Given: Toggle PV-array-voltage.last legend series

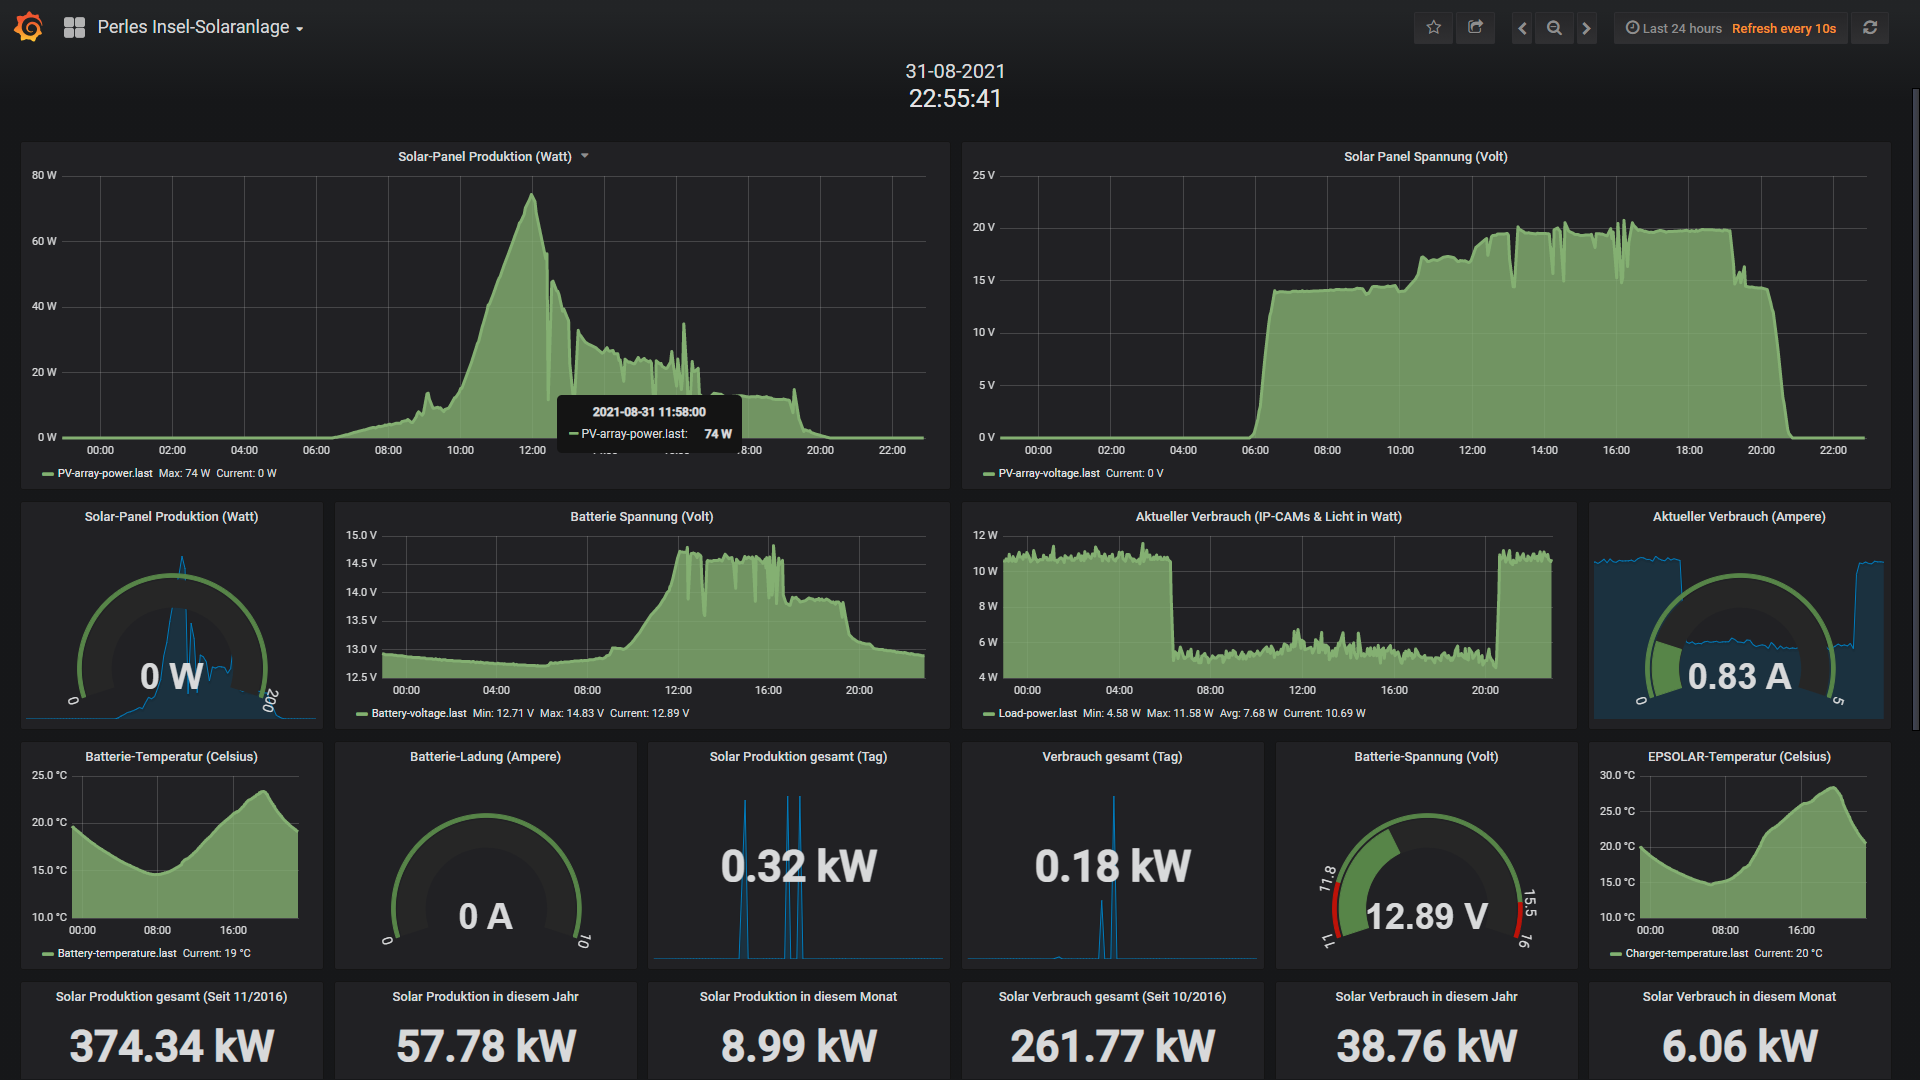Looking at the screenshot, I should click(1048, 474).
